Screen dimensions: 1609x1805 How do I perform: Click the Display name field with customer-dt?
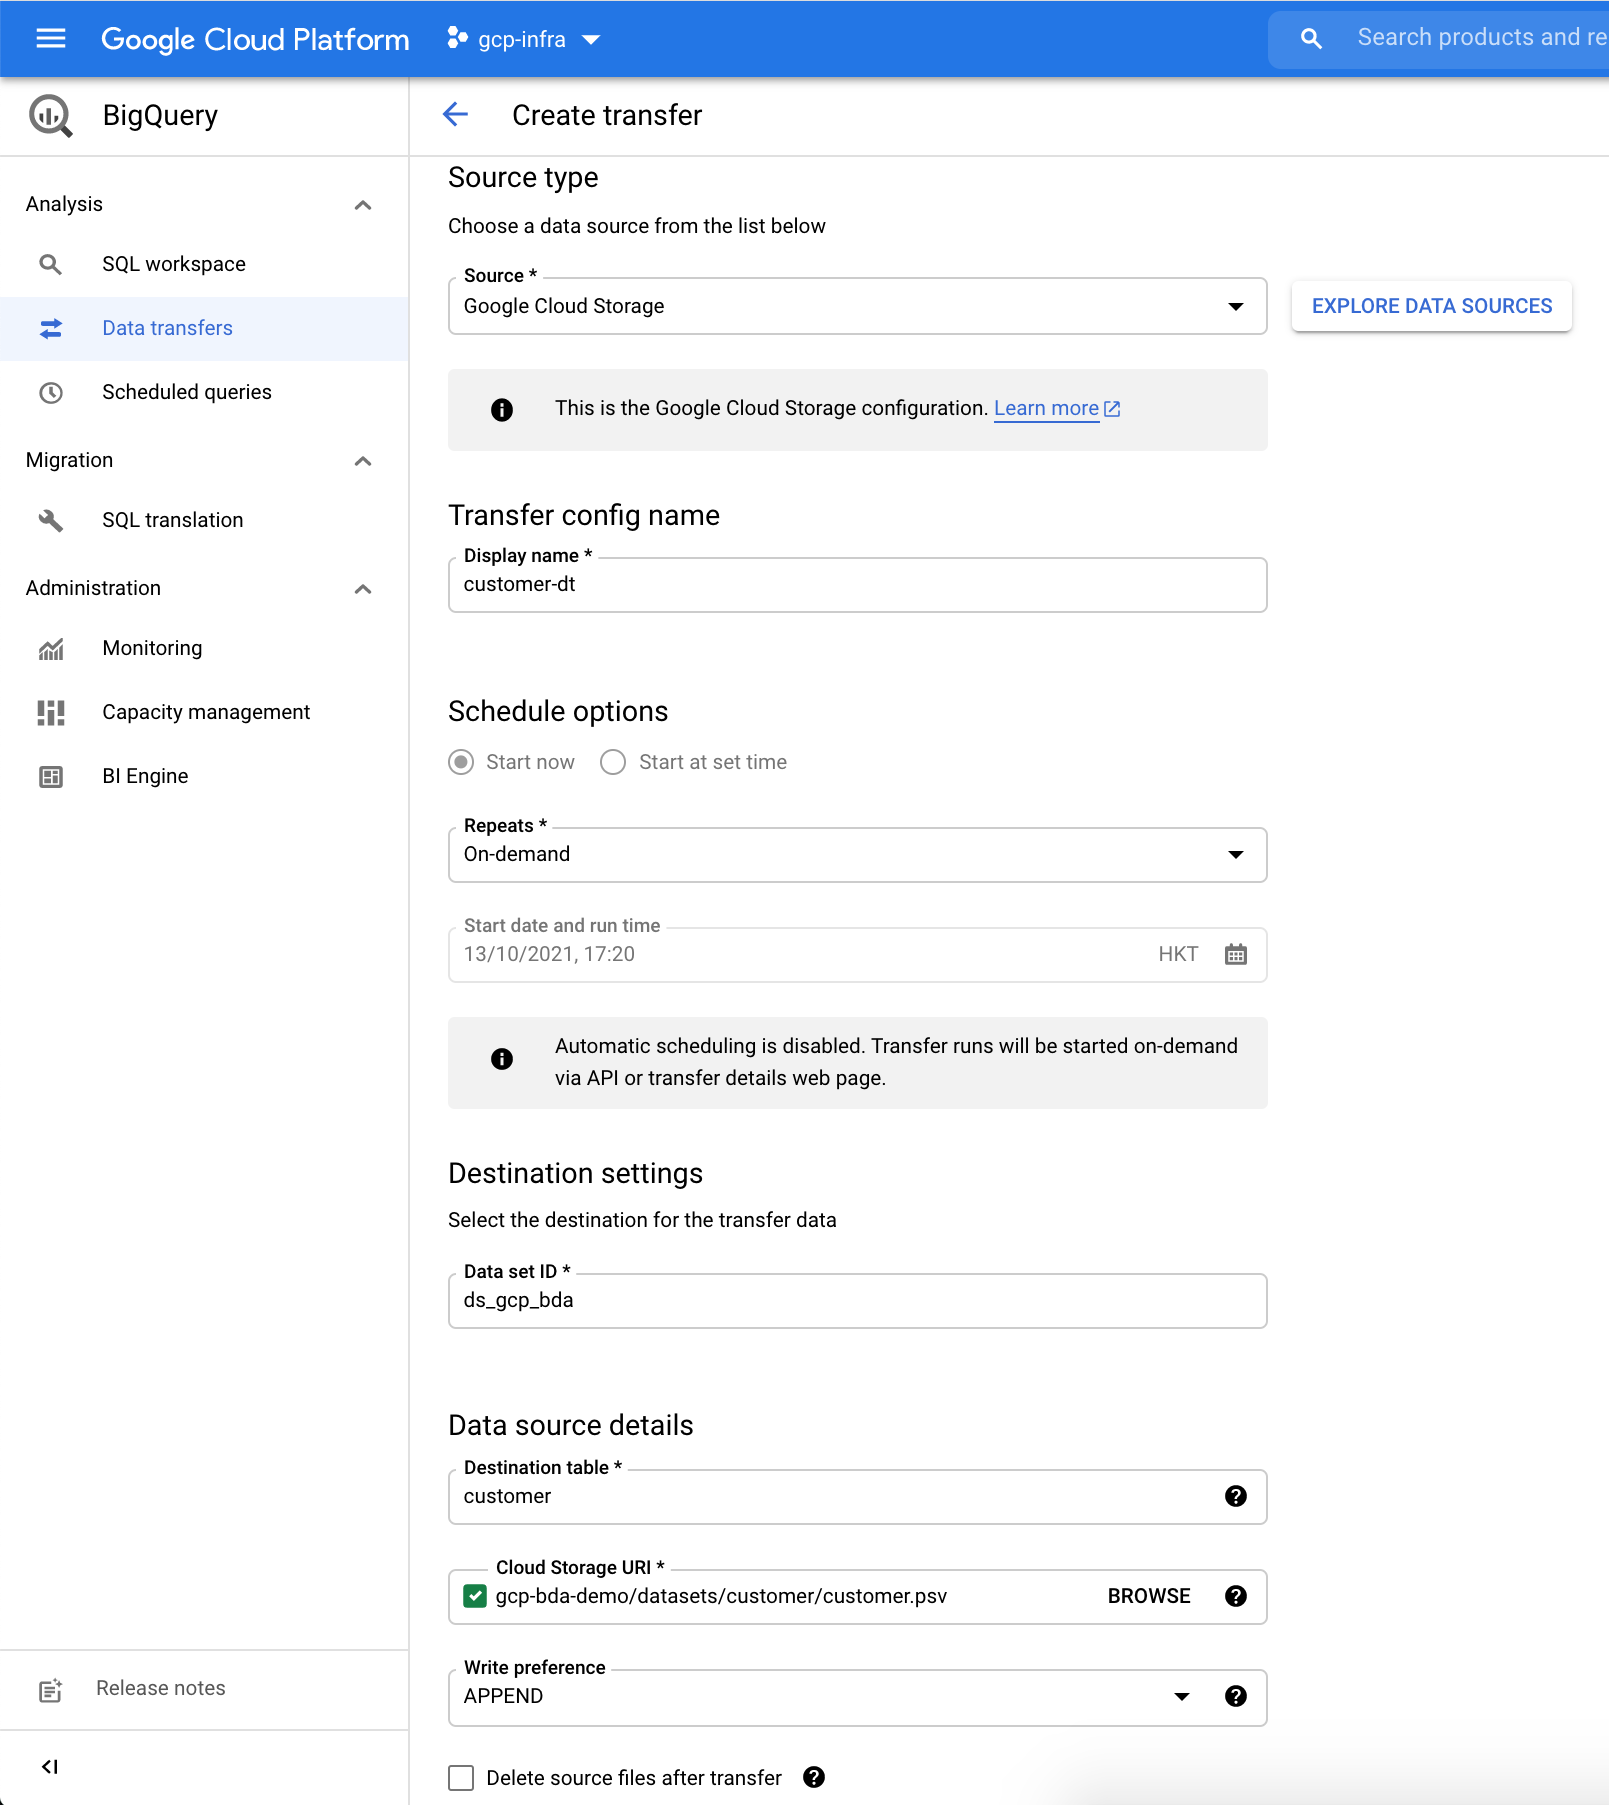tap(858, 585)
